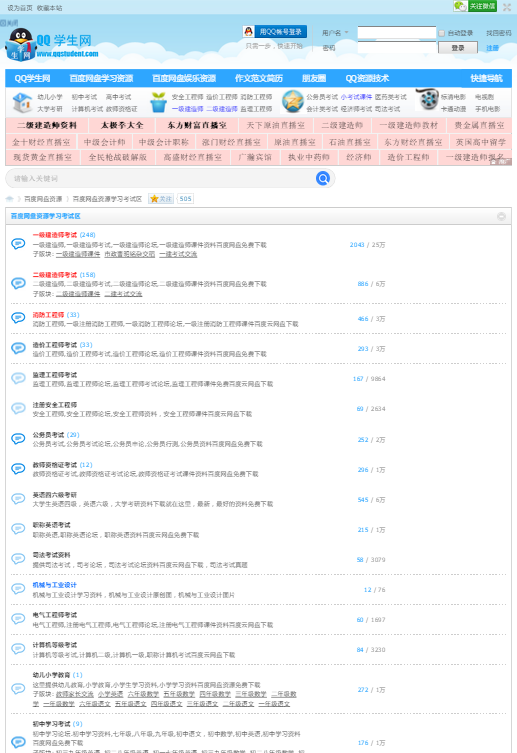
Task: Click chat bubble icon beside 公务员考试
Action: [x=18, y=439]
